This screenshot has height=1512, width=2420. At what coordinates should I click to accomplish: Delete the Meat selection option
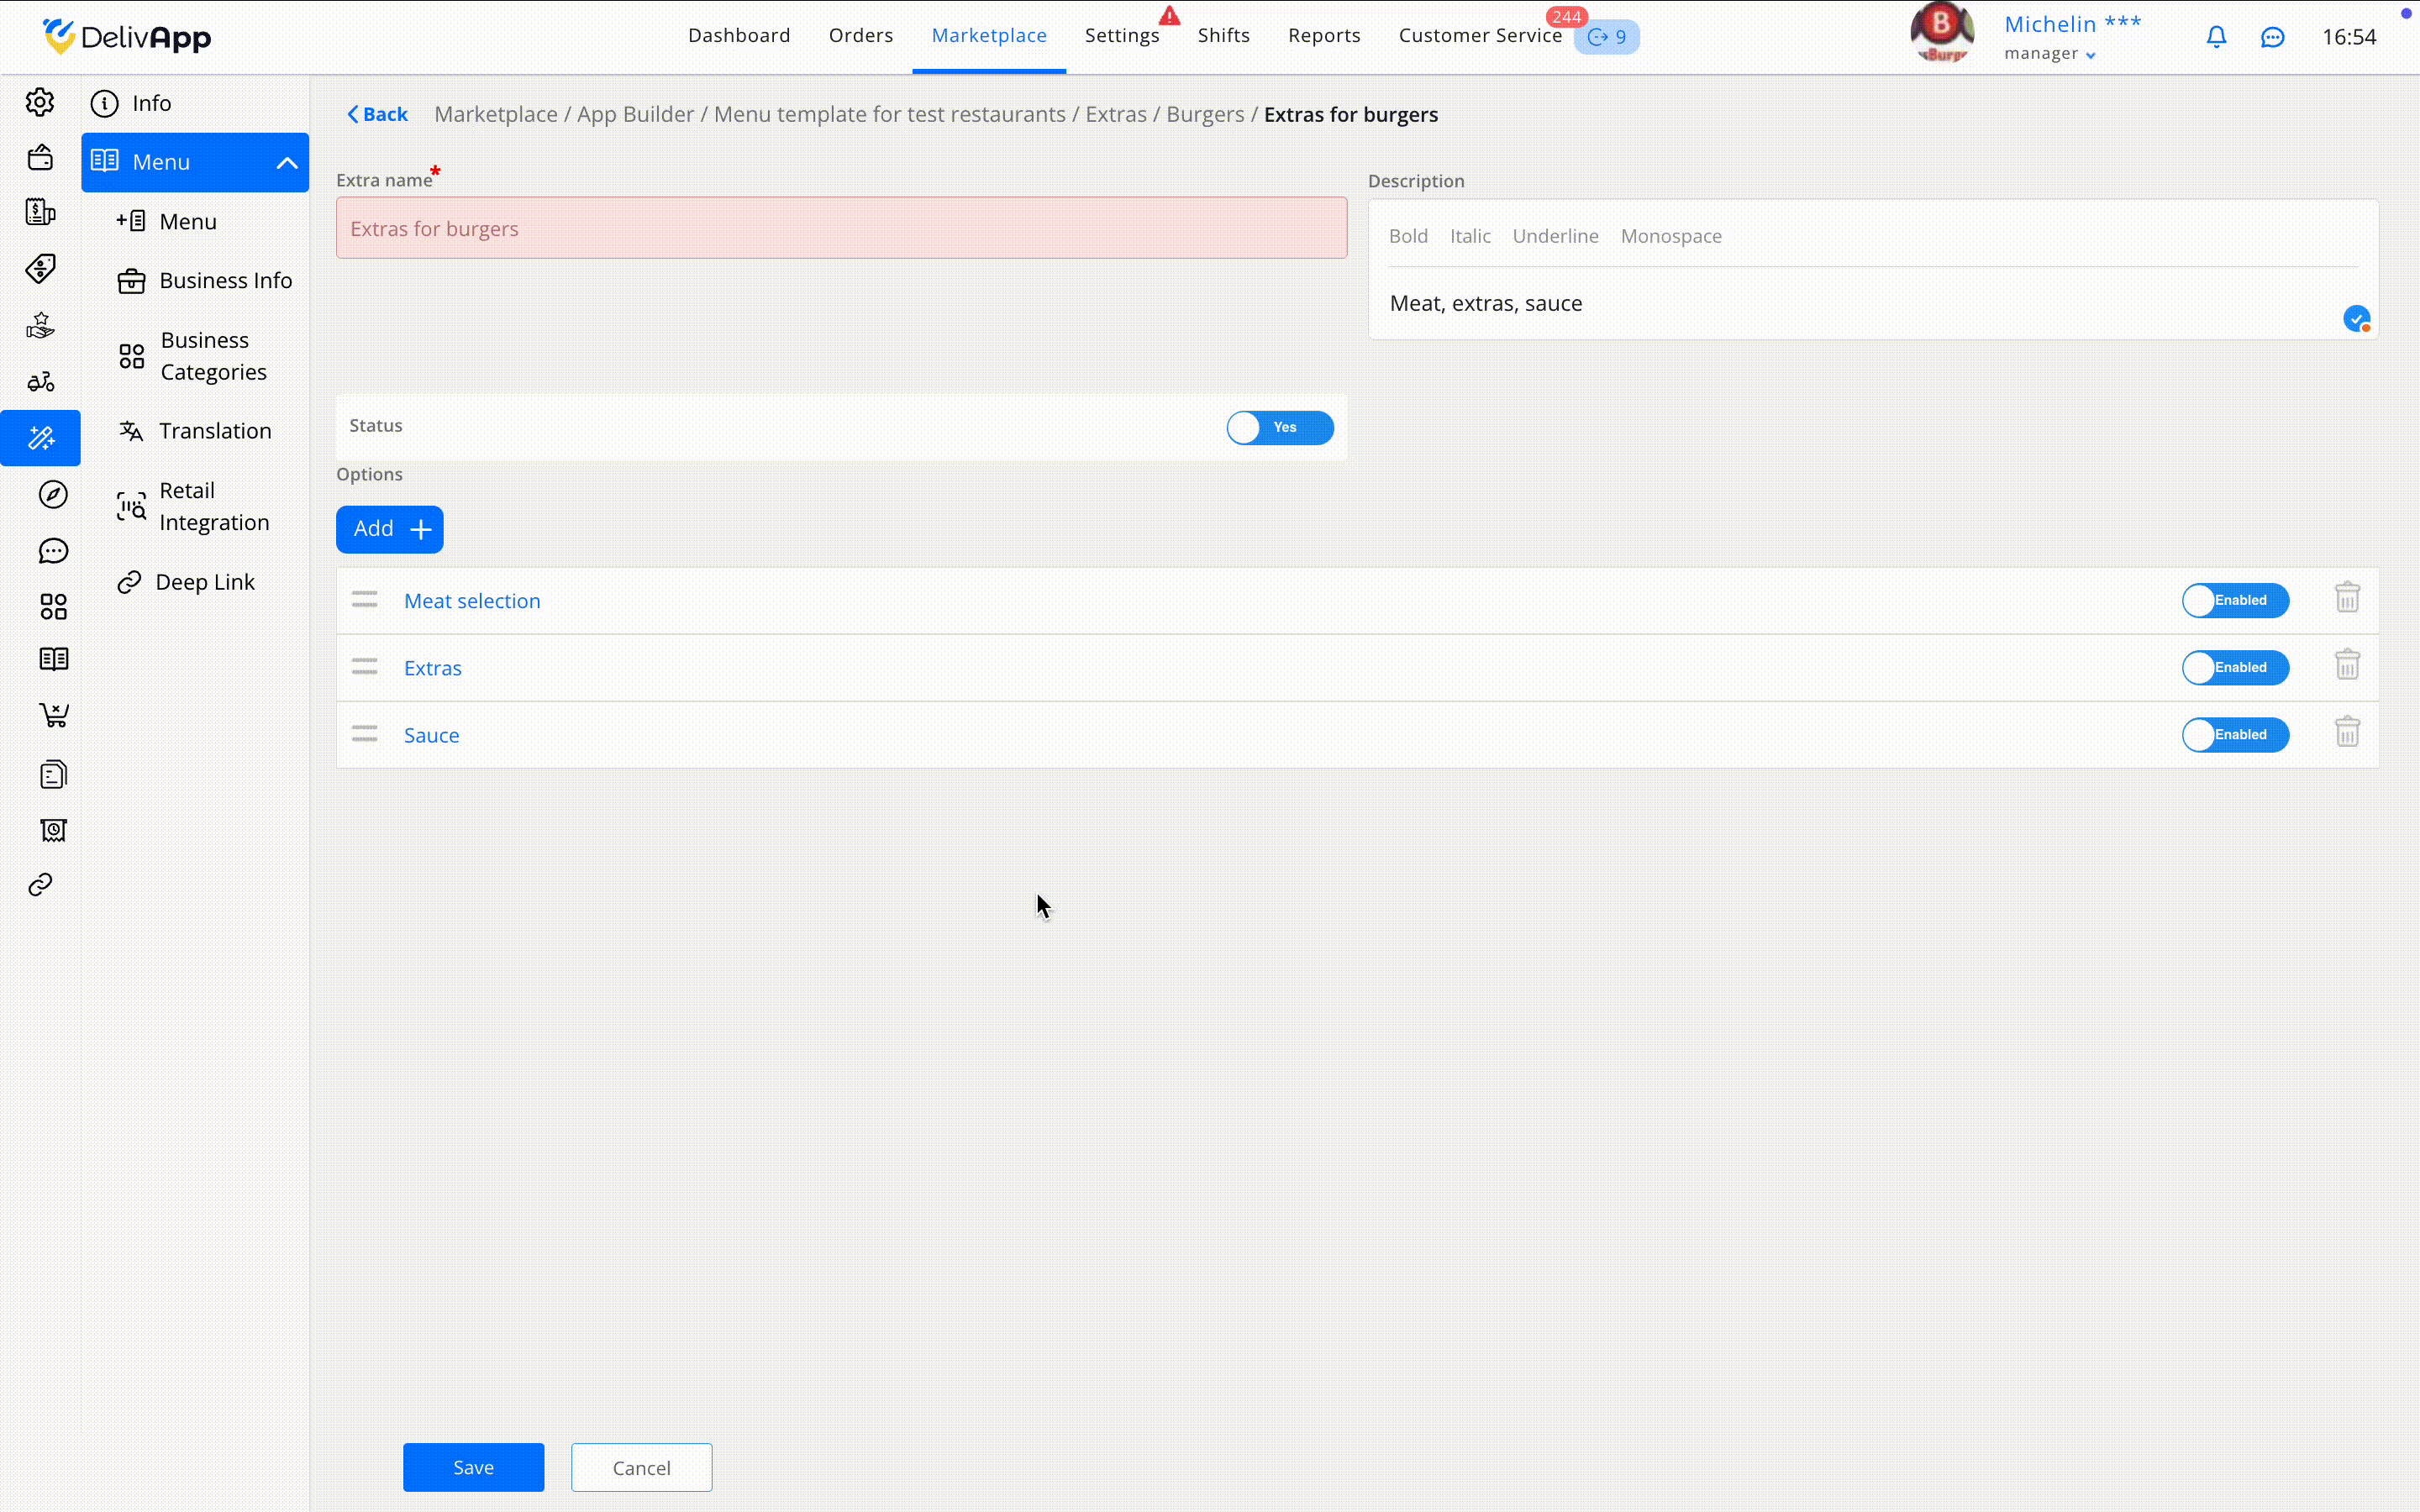(2347, 598)
